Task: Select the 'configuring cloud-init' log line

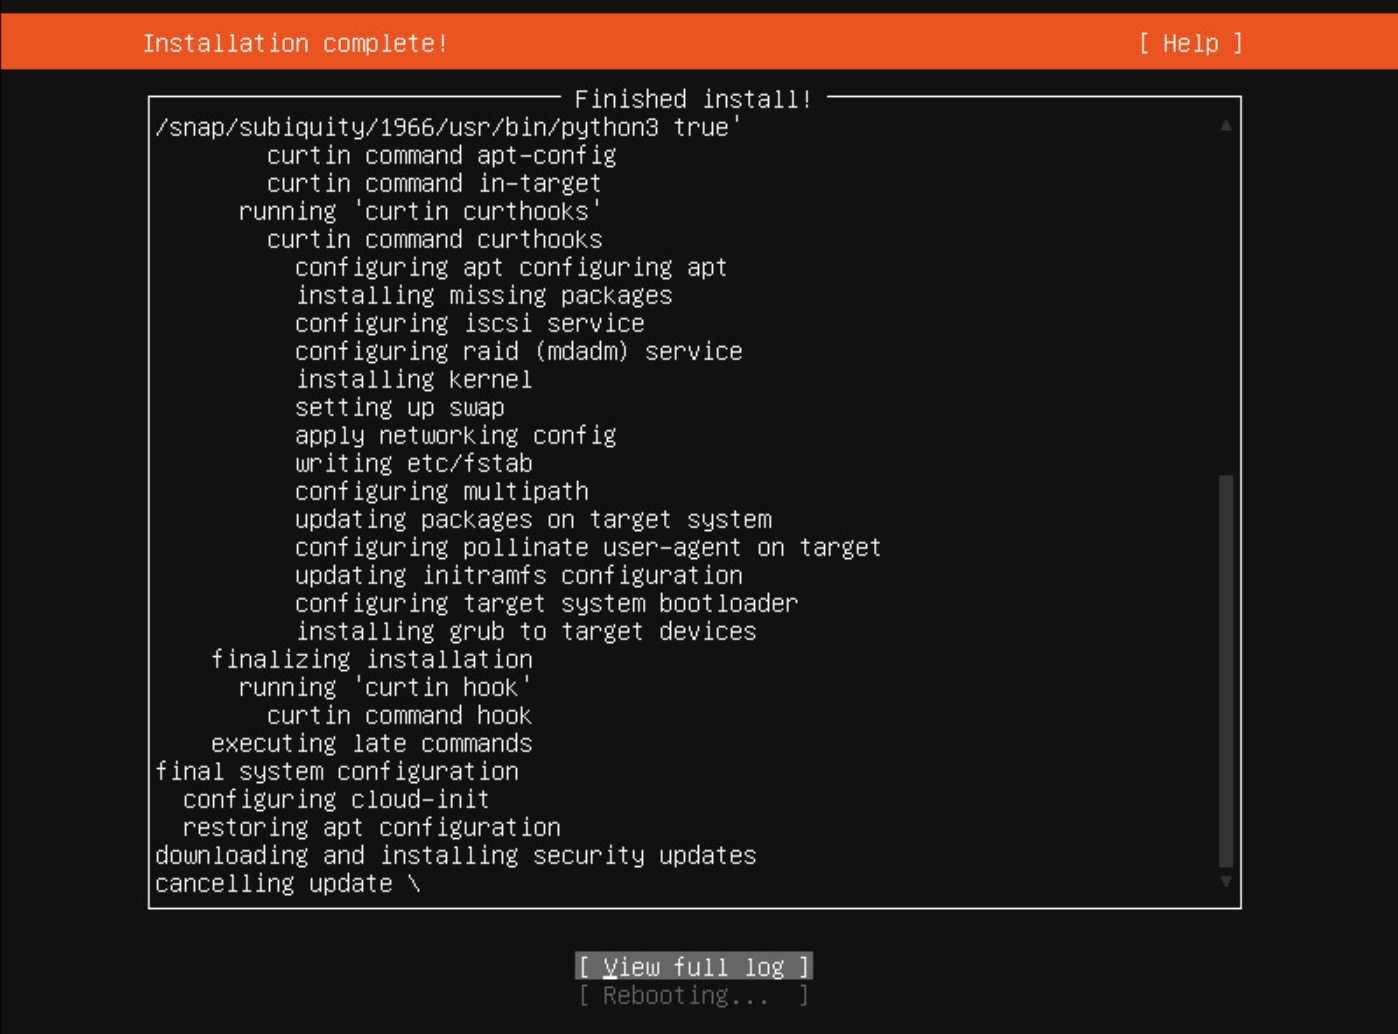Action: (335, 800)
